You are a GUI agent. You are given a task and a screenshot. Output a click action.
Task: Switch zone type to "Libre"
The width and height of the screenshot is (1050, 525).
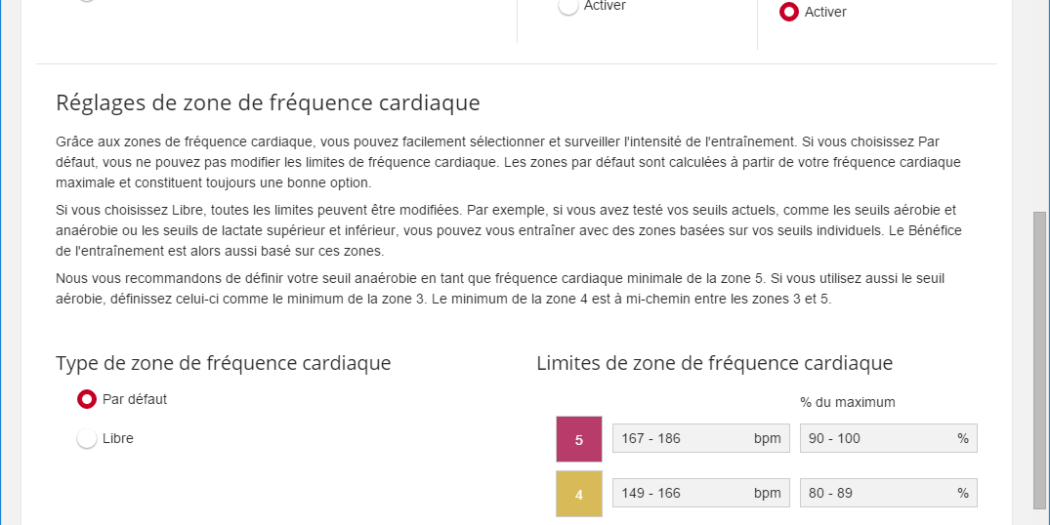pyautogui.click(x=87, y=439)
